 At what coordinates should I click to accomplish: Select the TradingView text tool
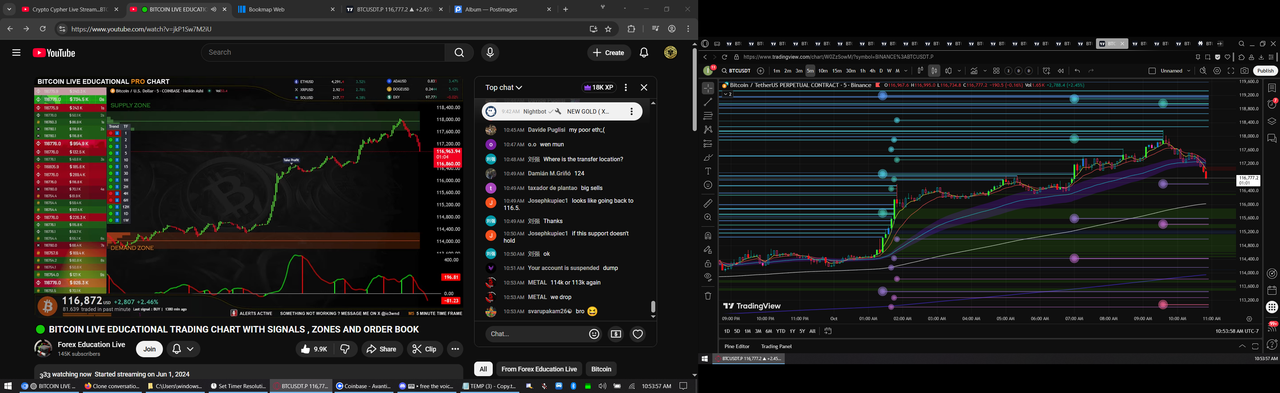[708, 171]
